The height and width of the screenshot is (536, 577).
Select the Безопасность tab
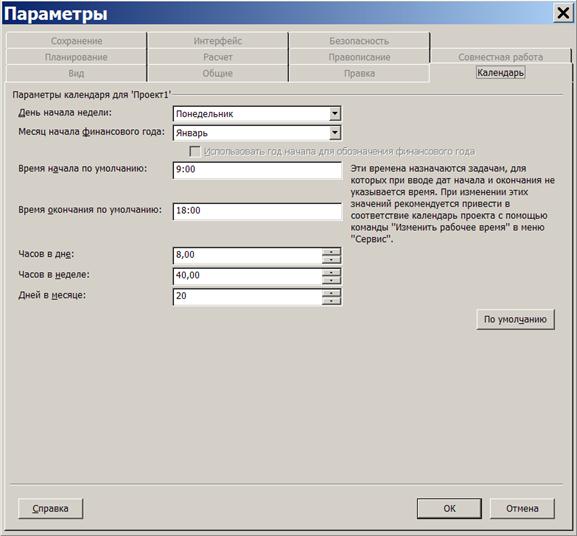click(359, 40)
